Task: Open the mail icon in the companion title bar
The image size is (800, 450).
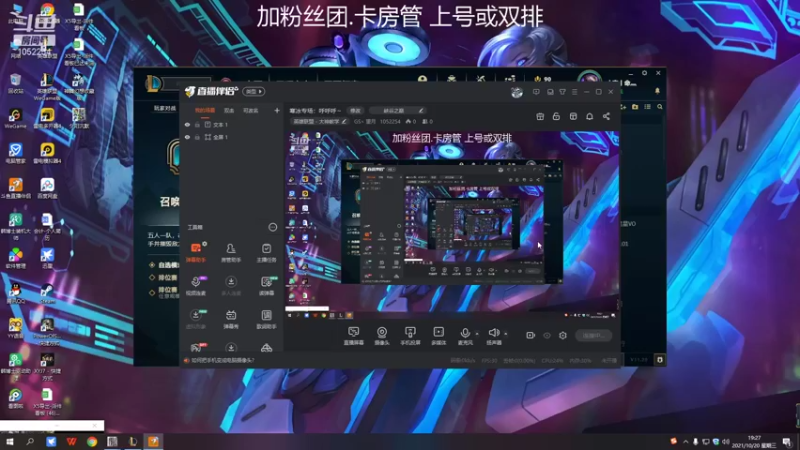Action: [x=550, y=92]
